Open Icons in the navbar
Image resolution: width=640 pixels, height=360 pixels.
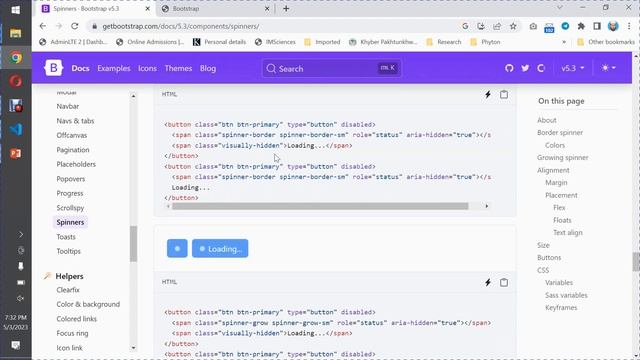tap(147, 69)
